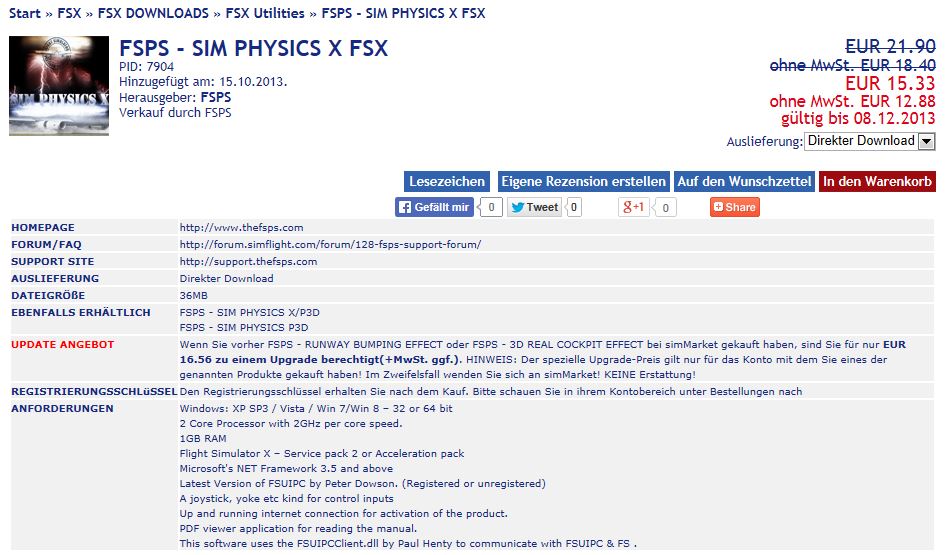Open the SIM PHYSICS X product thumbnail
947x555 pixels.
click(x=59, y=86)
